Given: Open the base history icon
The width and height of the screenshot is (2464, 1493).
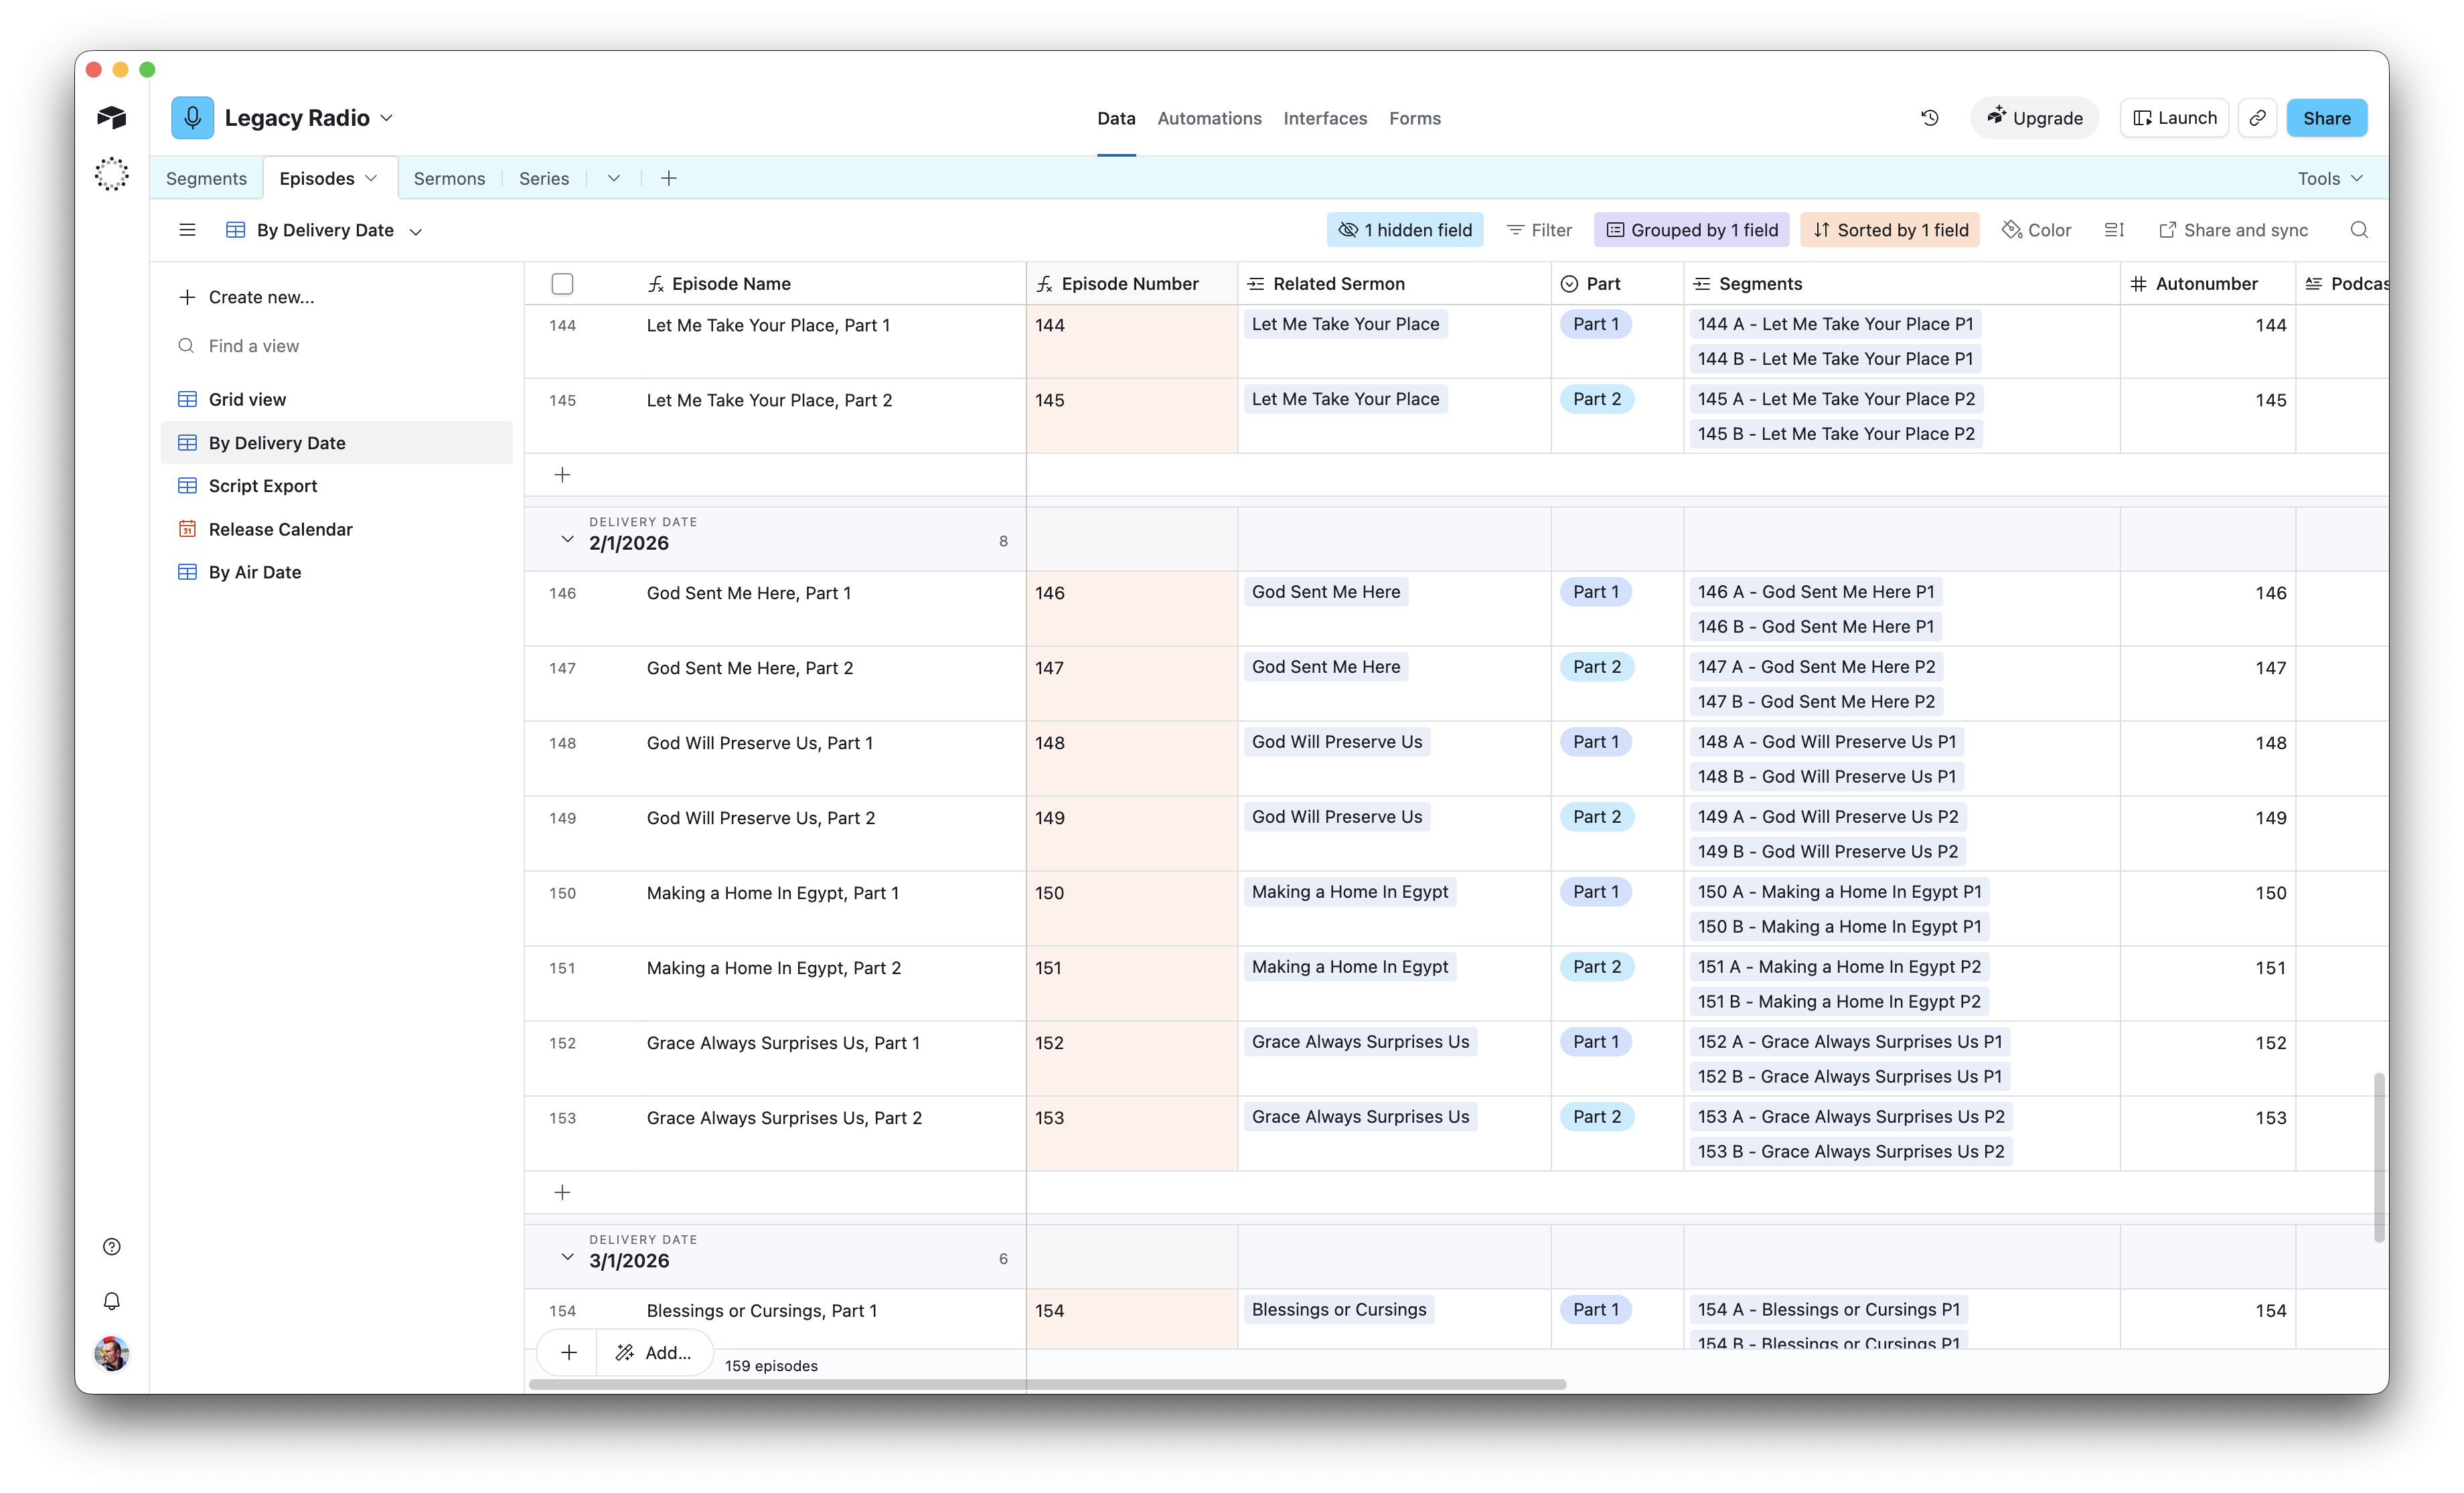Looking at the screenshot, I should 1929,118.
